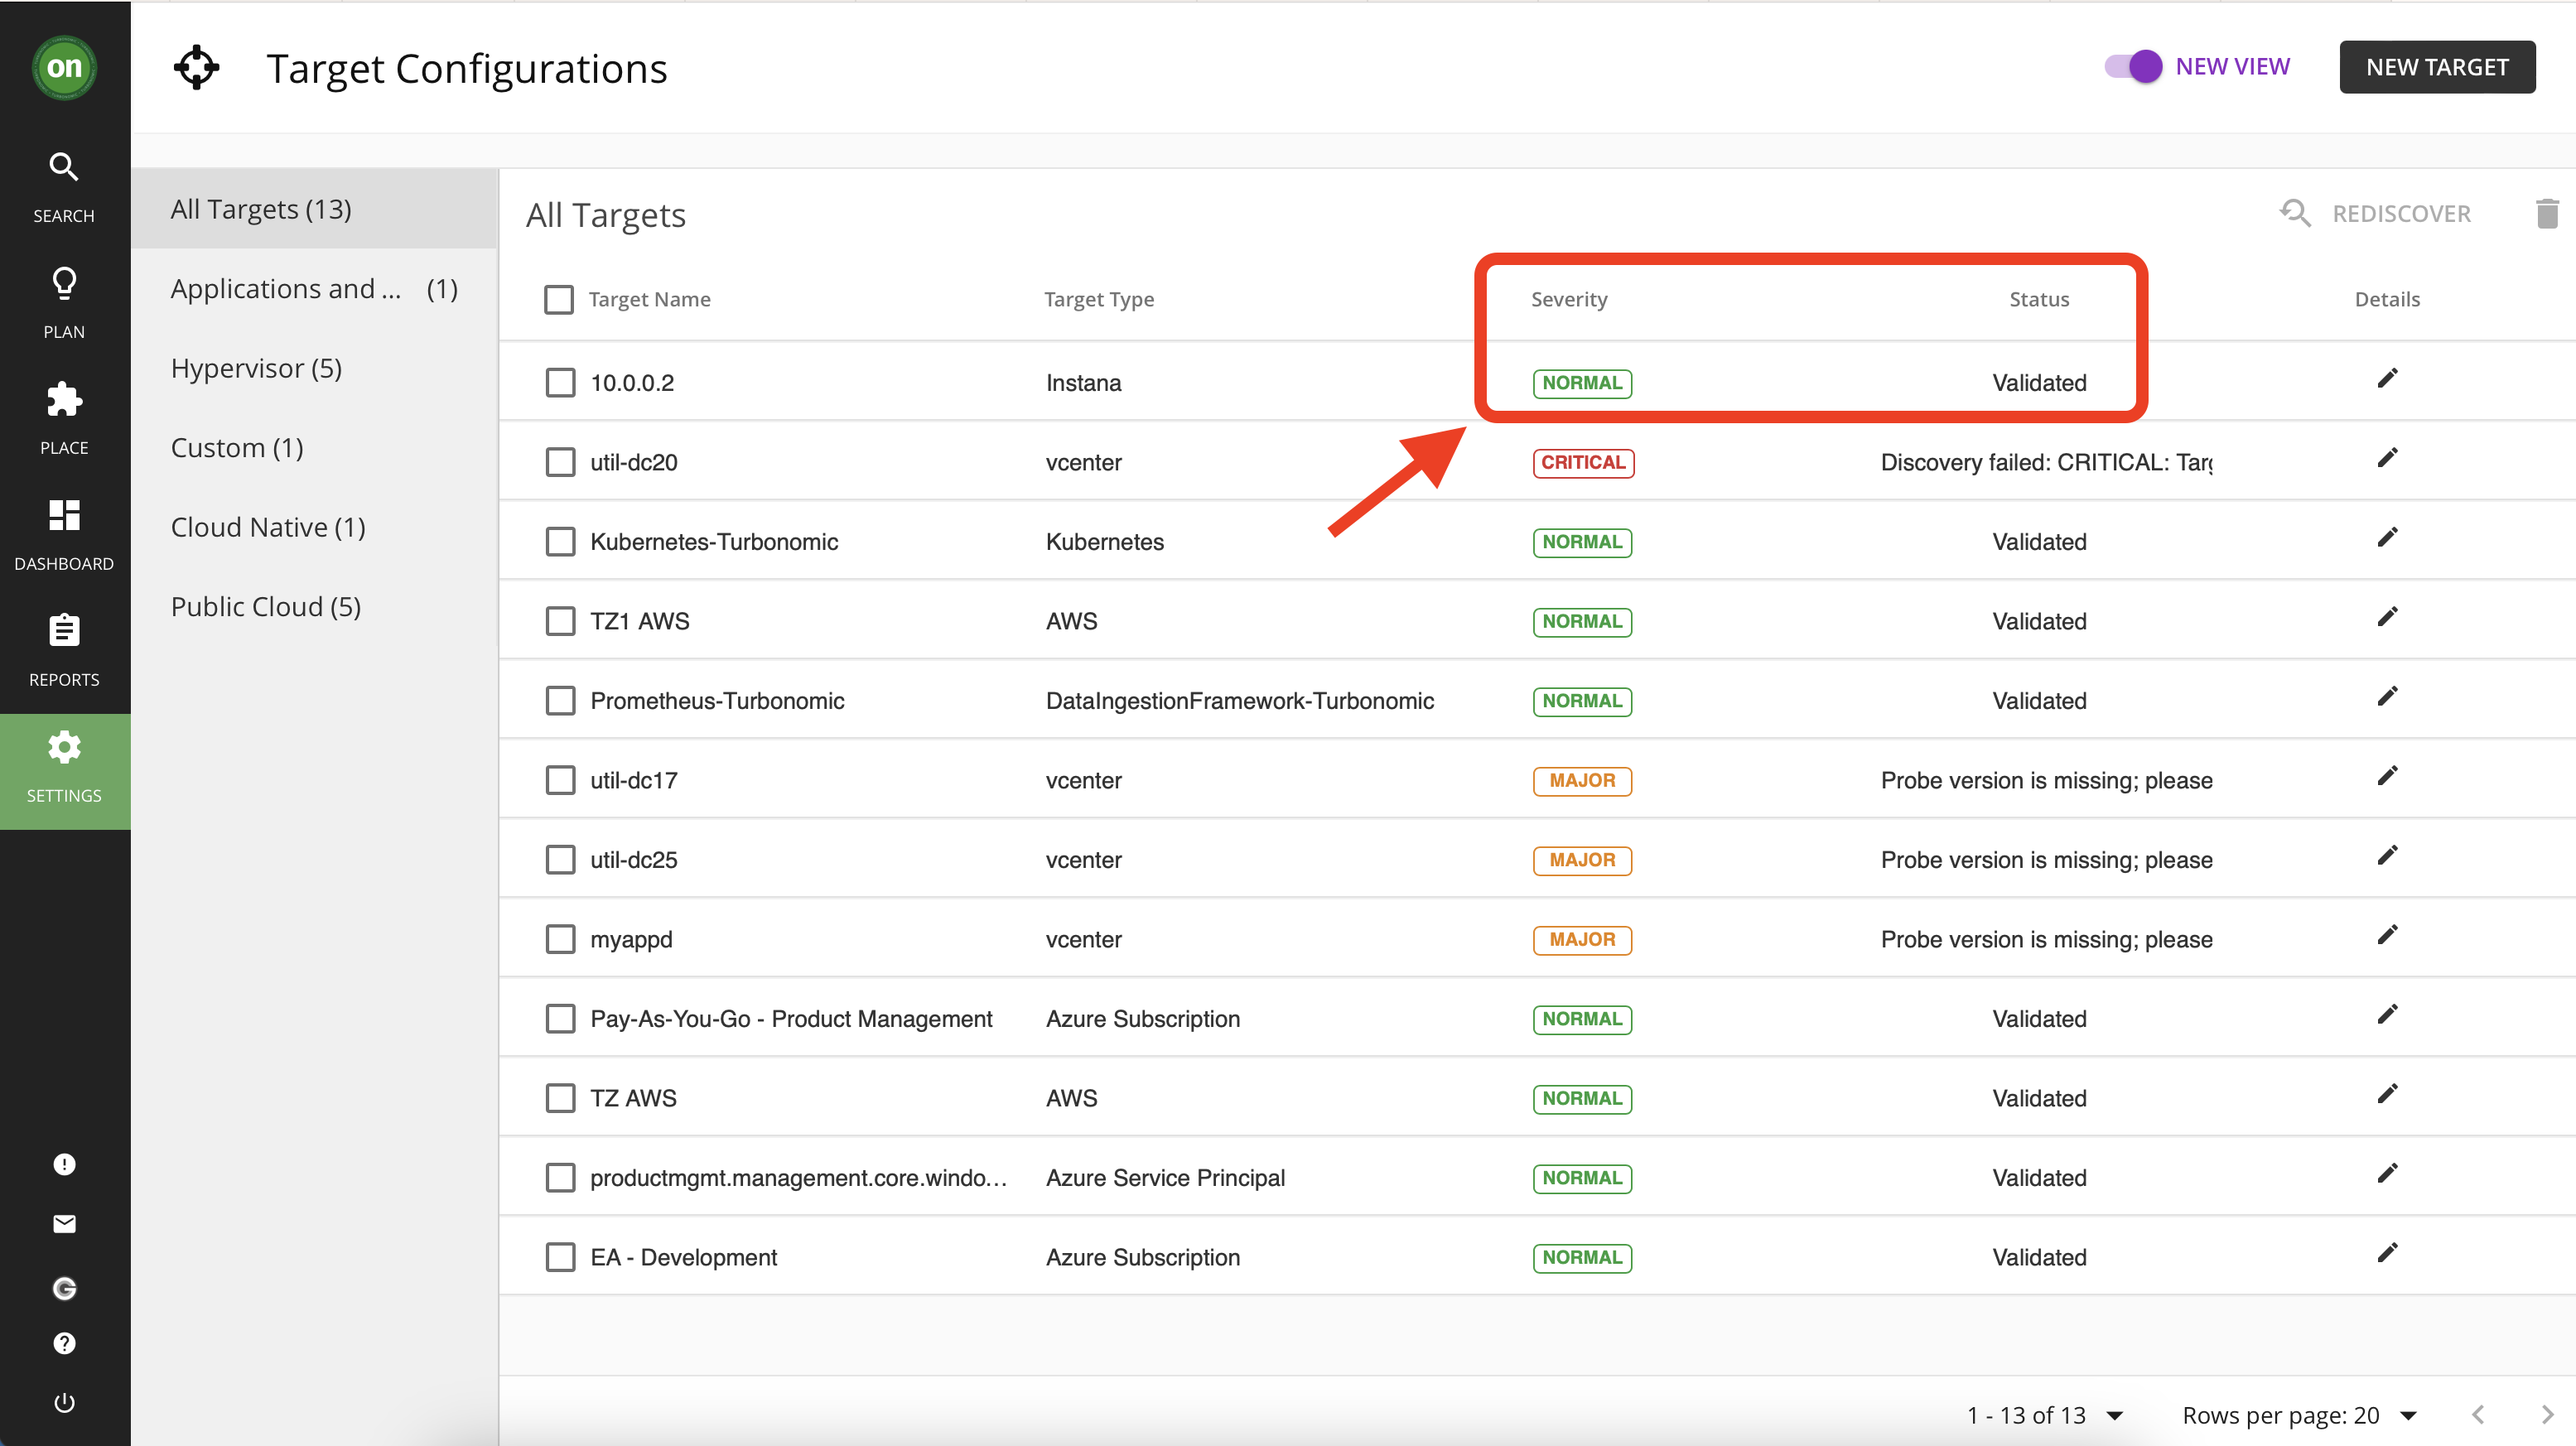Click the NEW TARGET button

coord(2436,67)
